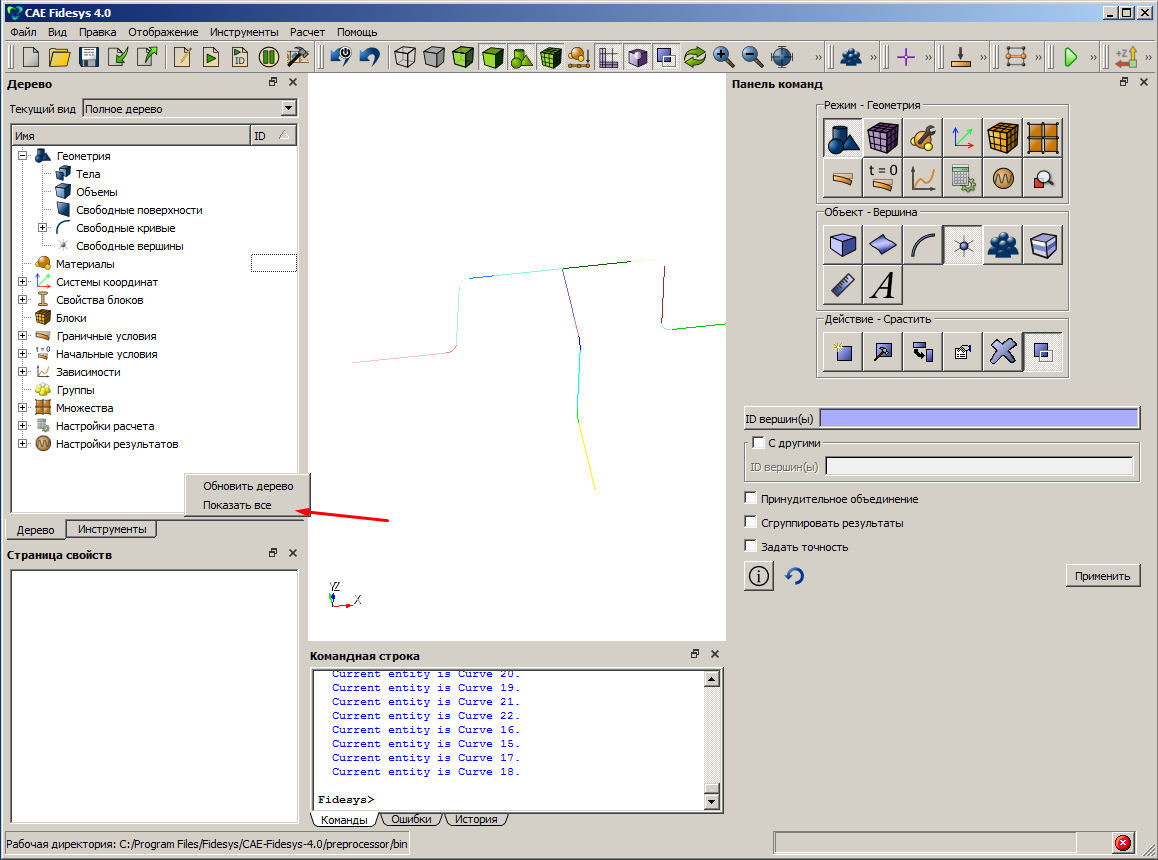The height and width of the screenshot is (860, 1158).
Task: Undock the Панель команд panel
Action: coord(1124,82)
